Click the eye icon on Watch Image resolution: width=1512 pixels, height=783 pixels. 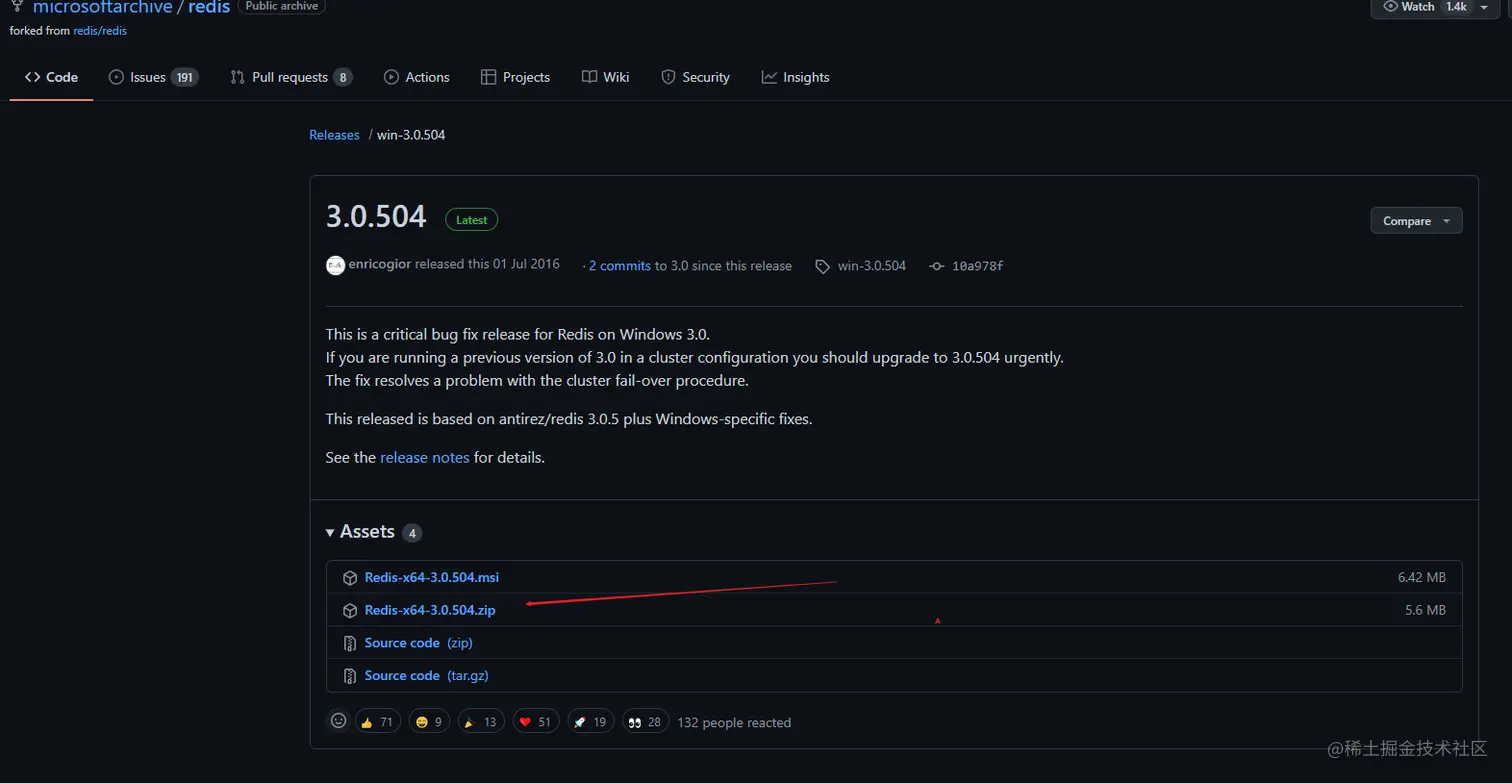(1390, 6)
